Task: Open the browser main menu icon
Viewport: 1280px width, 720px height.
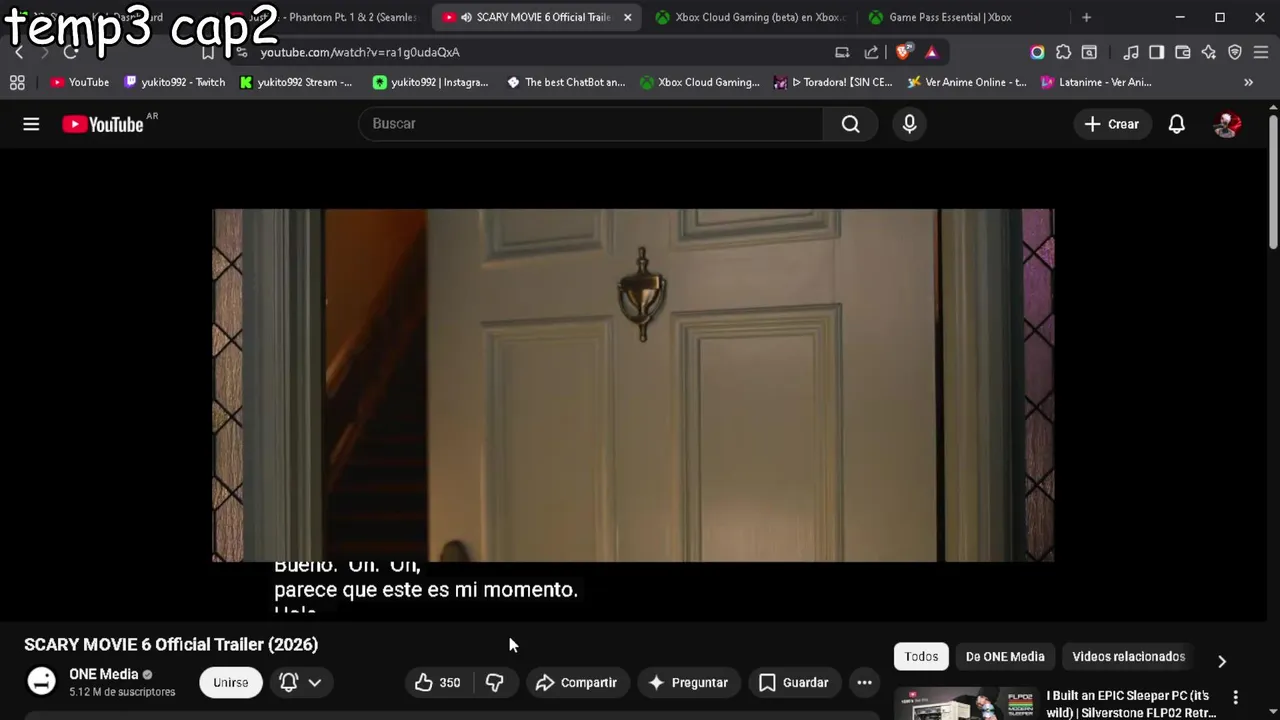Action: pyautogui.click(x=1261, y=52)
